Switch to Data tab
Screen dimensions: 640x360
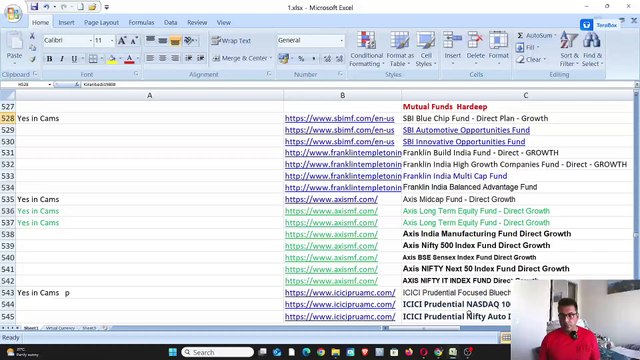pos(171,22)
